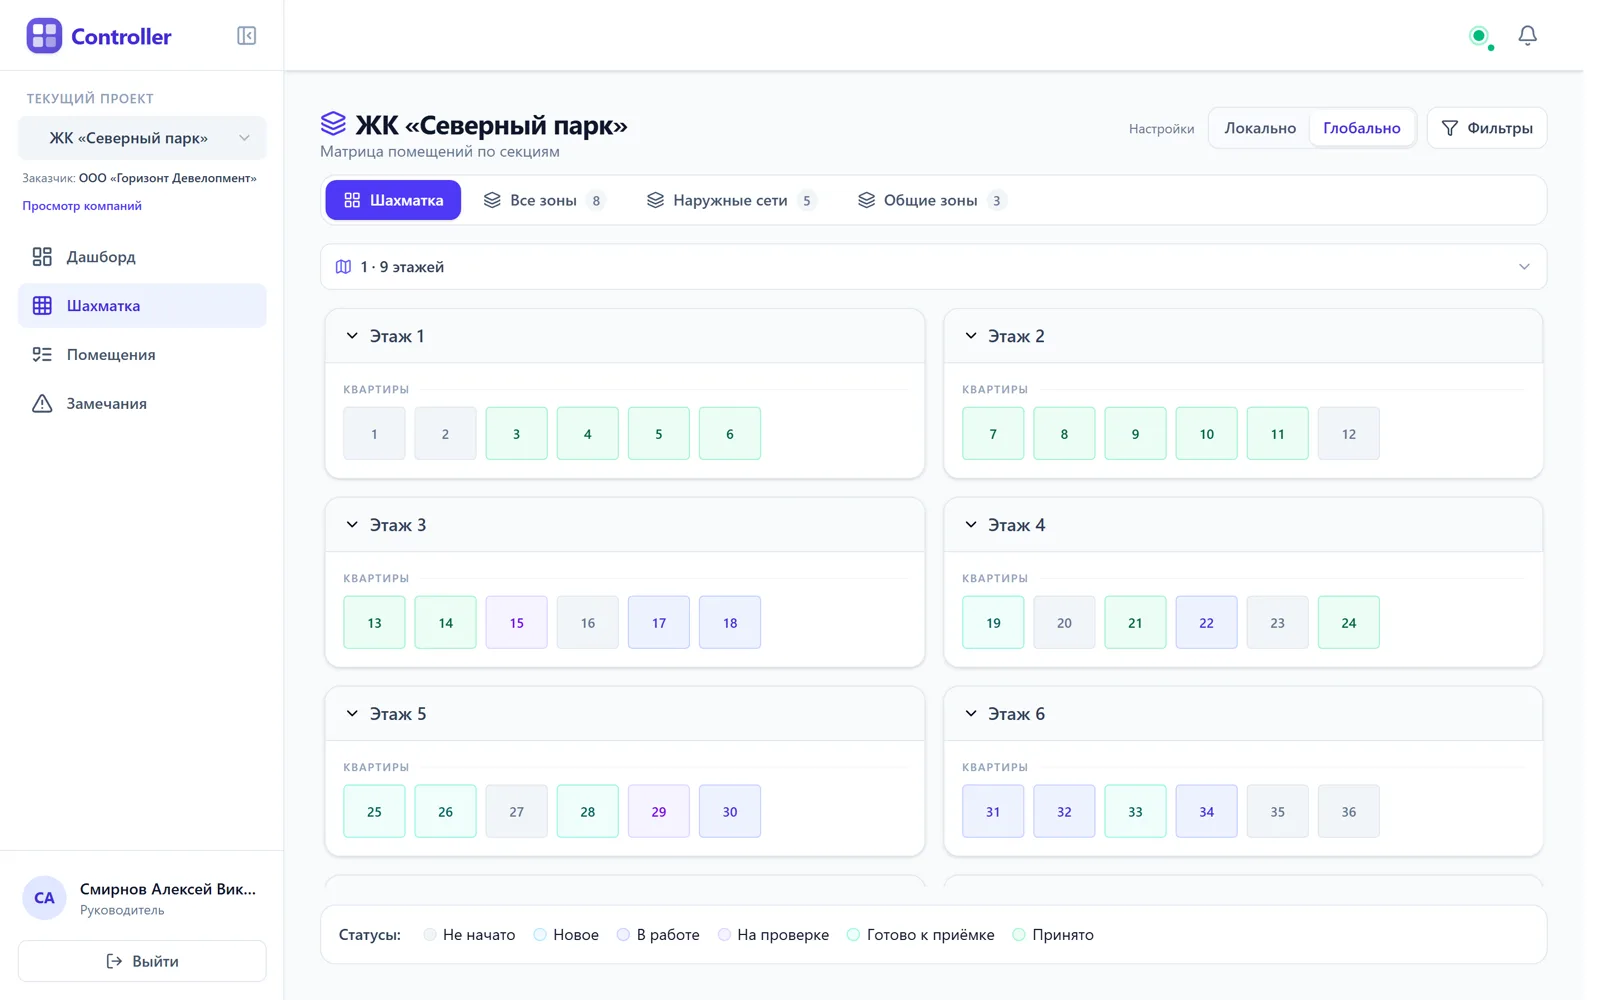Open apartment 22 tile
The image size is (1600, 1000).
pyautogui.click(x=1206, y=622)
